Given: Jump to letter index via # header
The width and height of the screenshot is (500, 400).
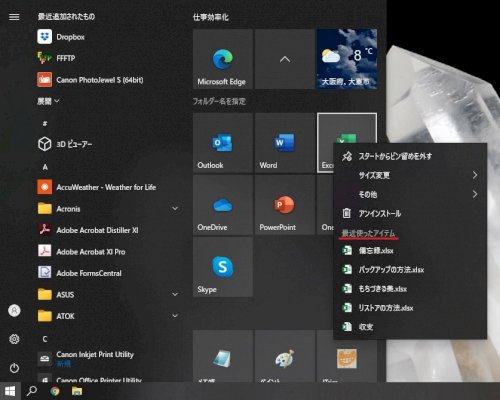Looking at the screenshot, I should tap(45, 124).
